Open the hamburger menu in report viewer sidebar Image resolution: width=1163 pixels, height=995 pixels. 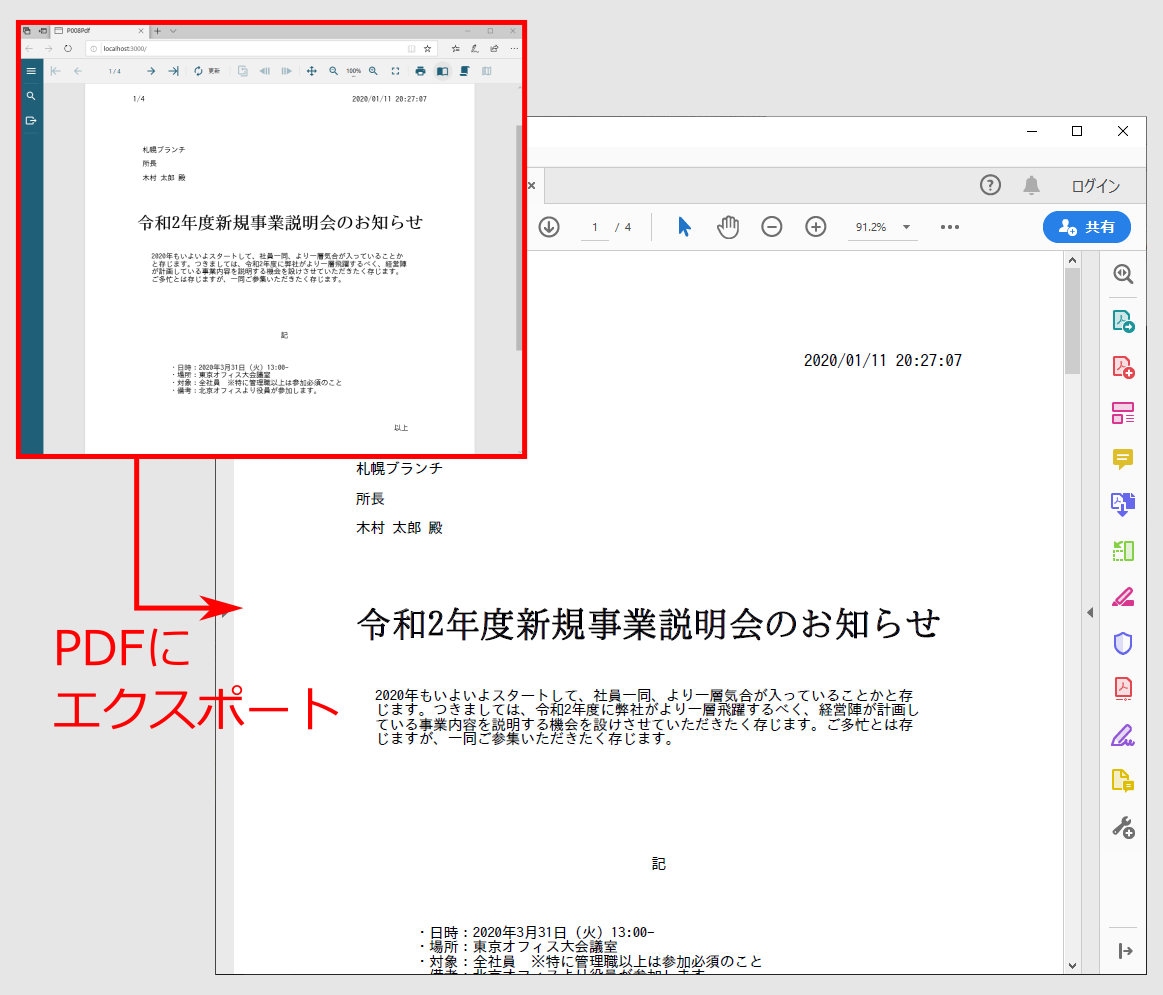coord(31,71)
